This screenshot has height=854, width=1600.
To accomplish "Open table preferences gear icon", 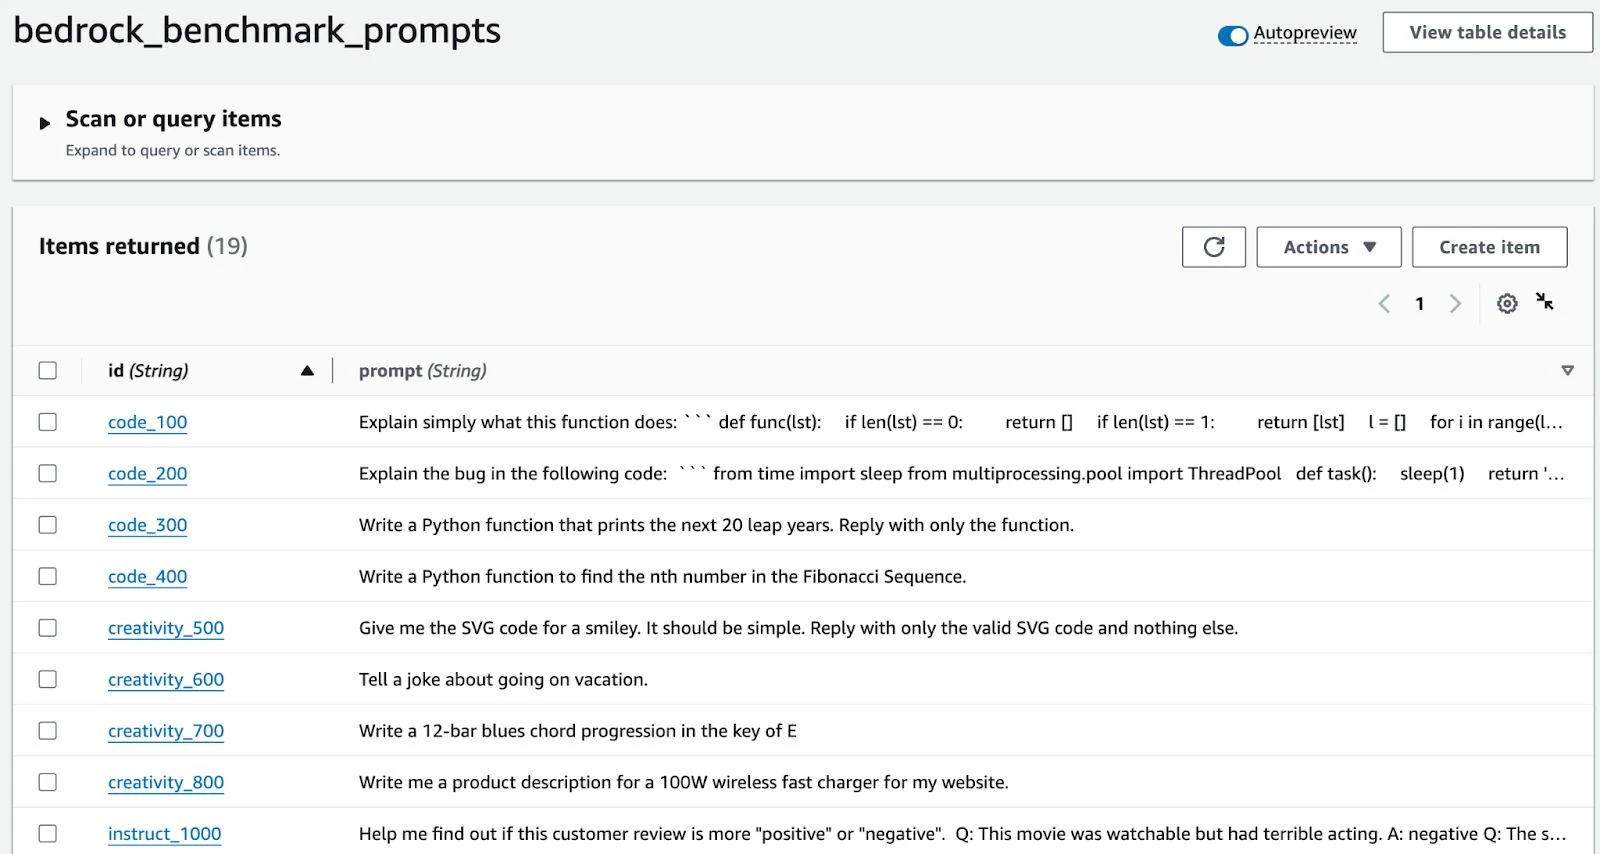I will click(x=1507, y=303).
